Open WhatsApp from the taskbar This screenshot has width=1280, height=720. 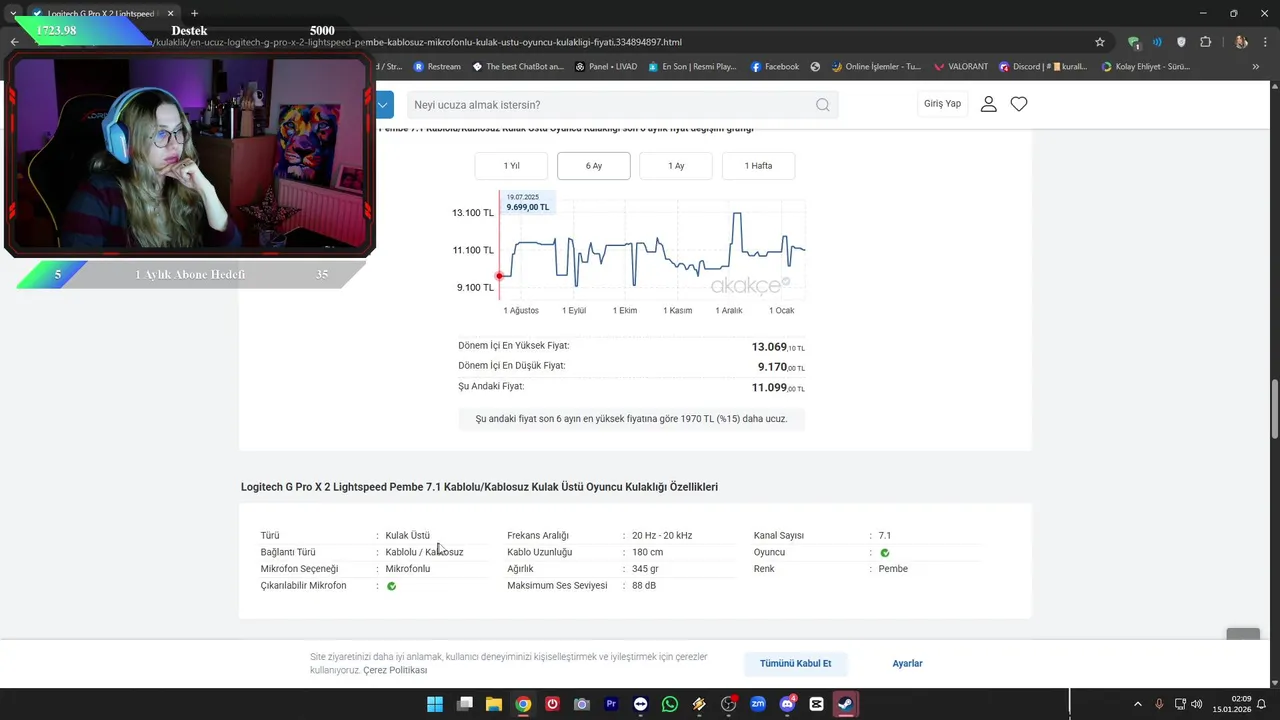tap(669, 704)
